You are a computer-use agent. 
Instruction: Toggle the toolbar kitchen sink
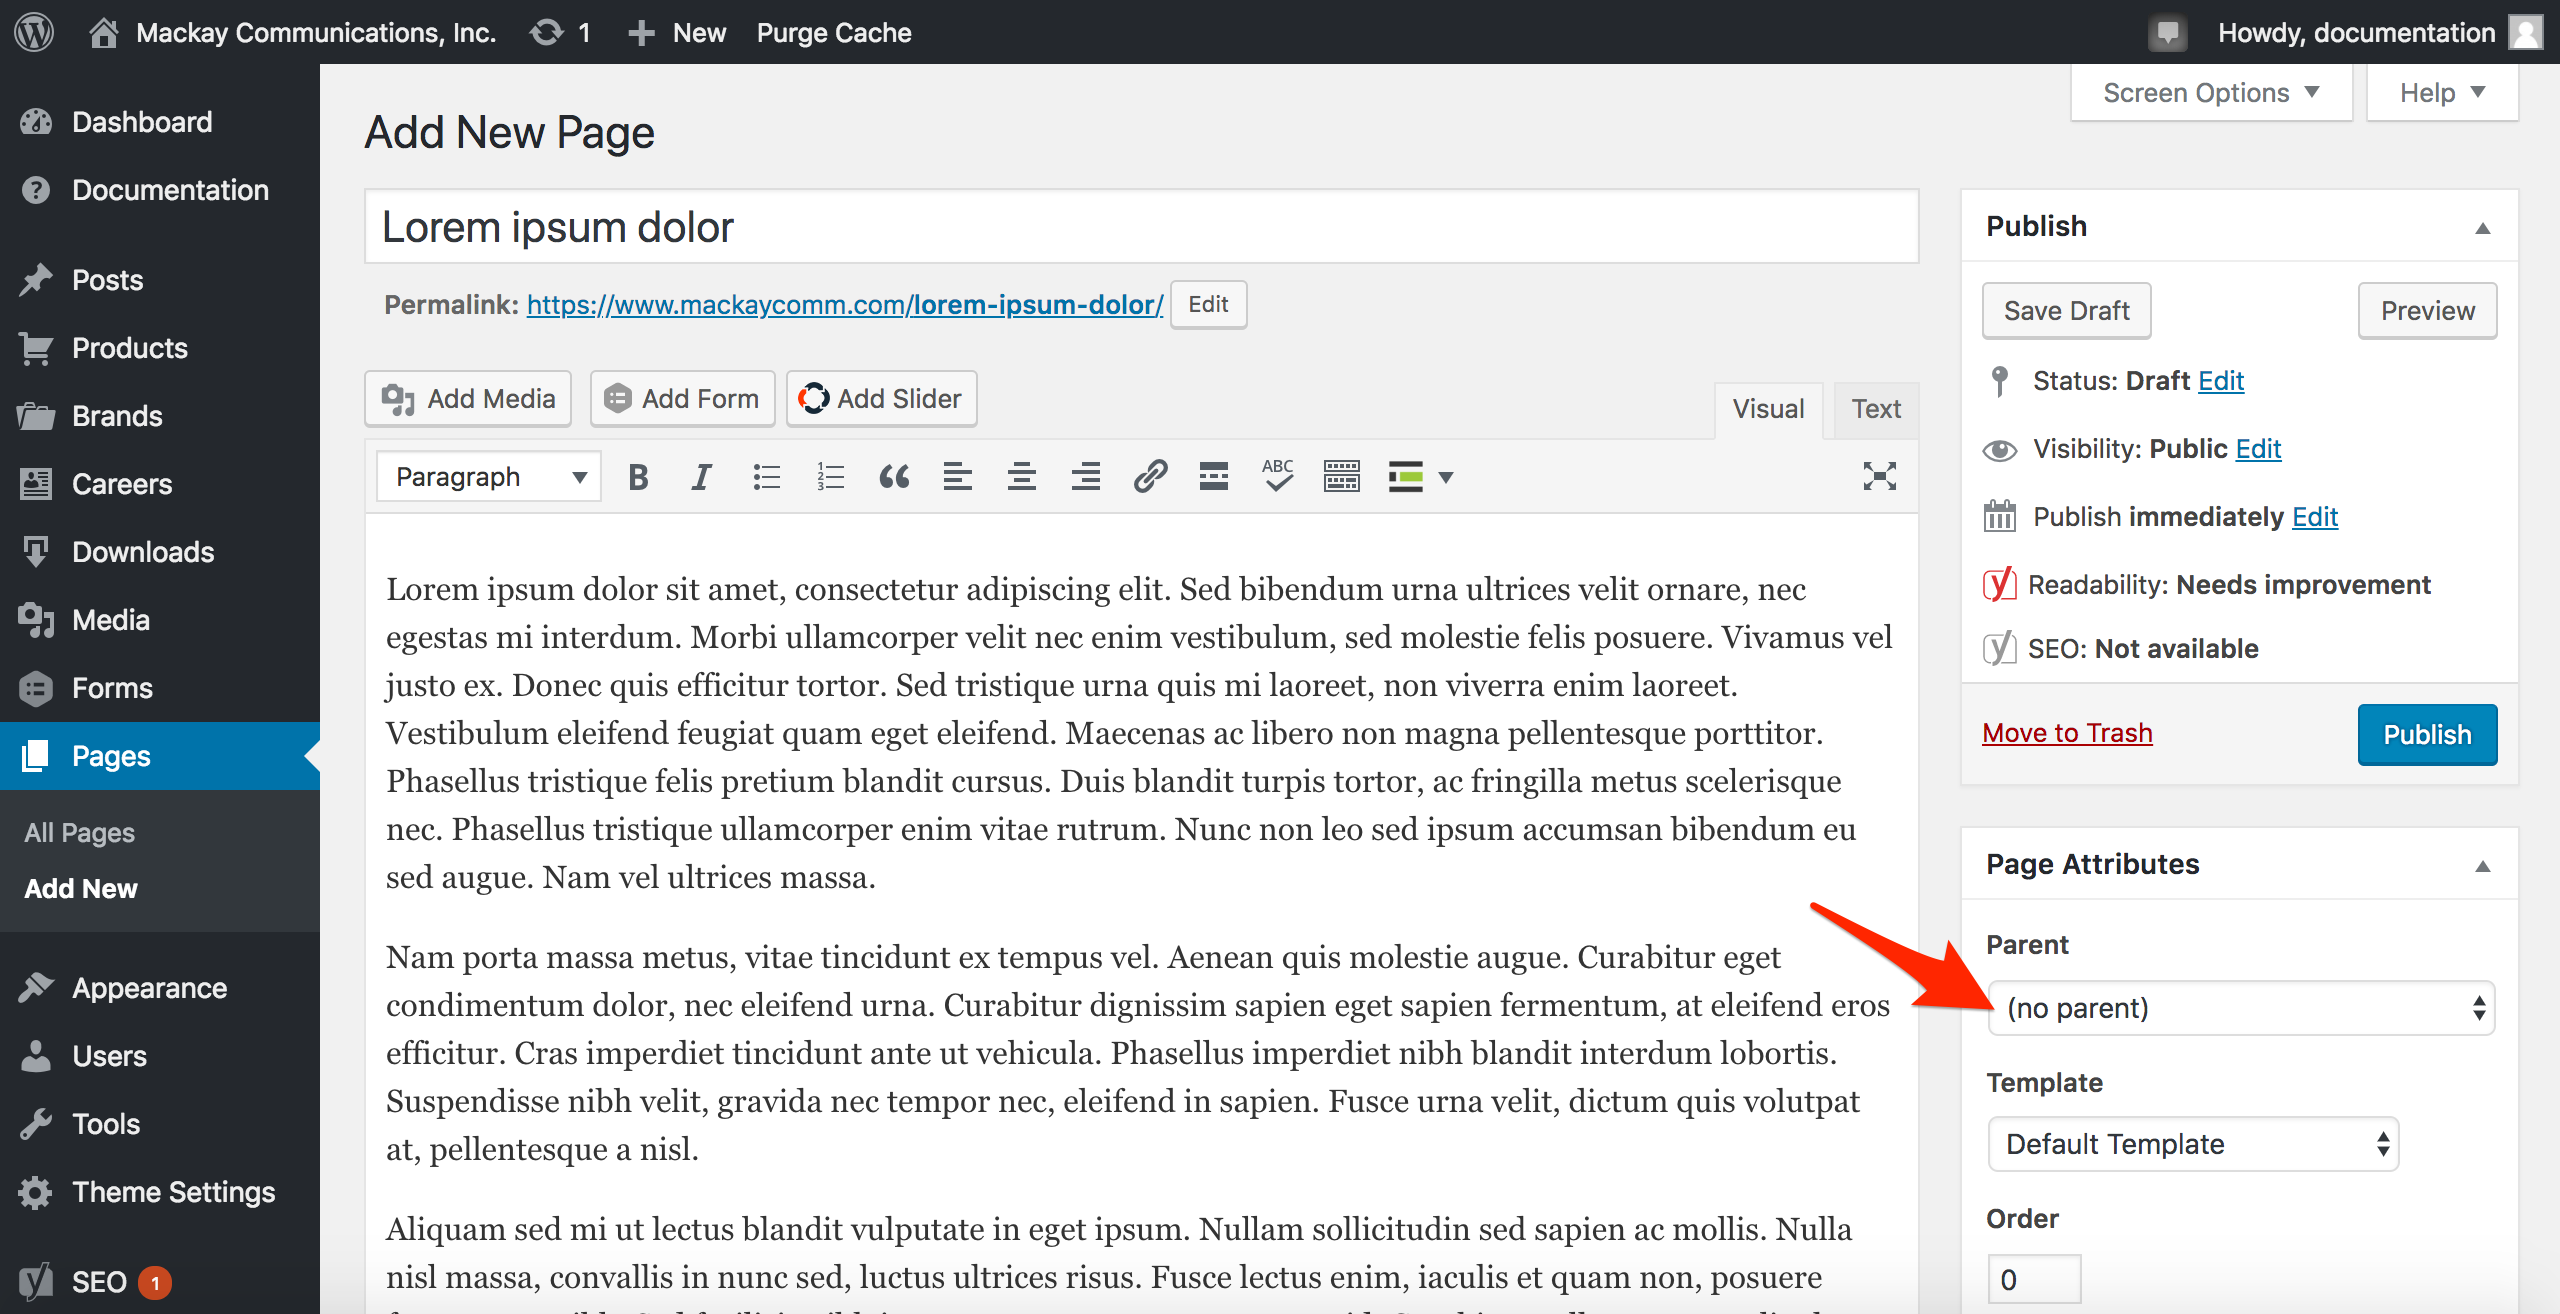click(1342, 477)
